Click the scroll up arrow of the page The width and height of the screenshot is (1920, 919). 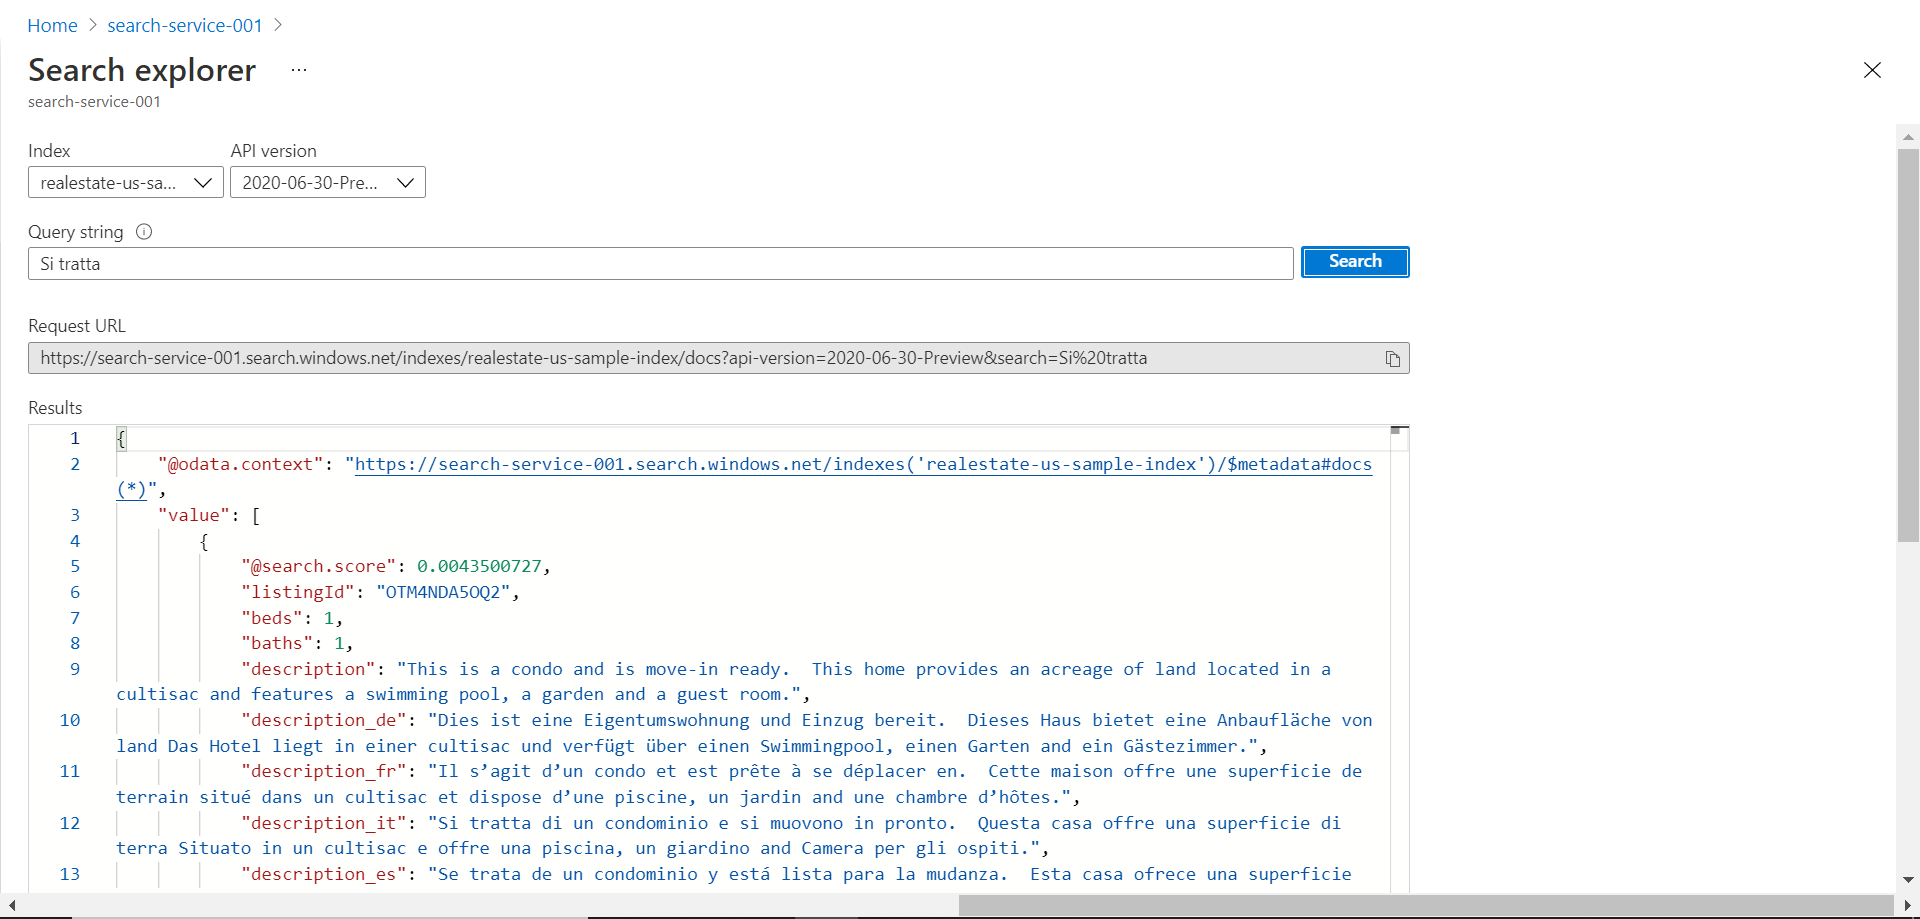tap(1908, 136)
